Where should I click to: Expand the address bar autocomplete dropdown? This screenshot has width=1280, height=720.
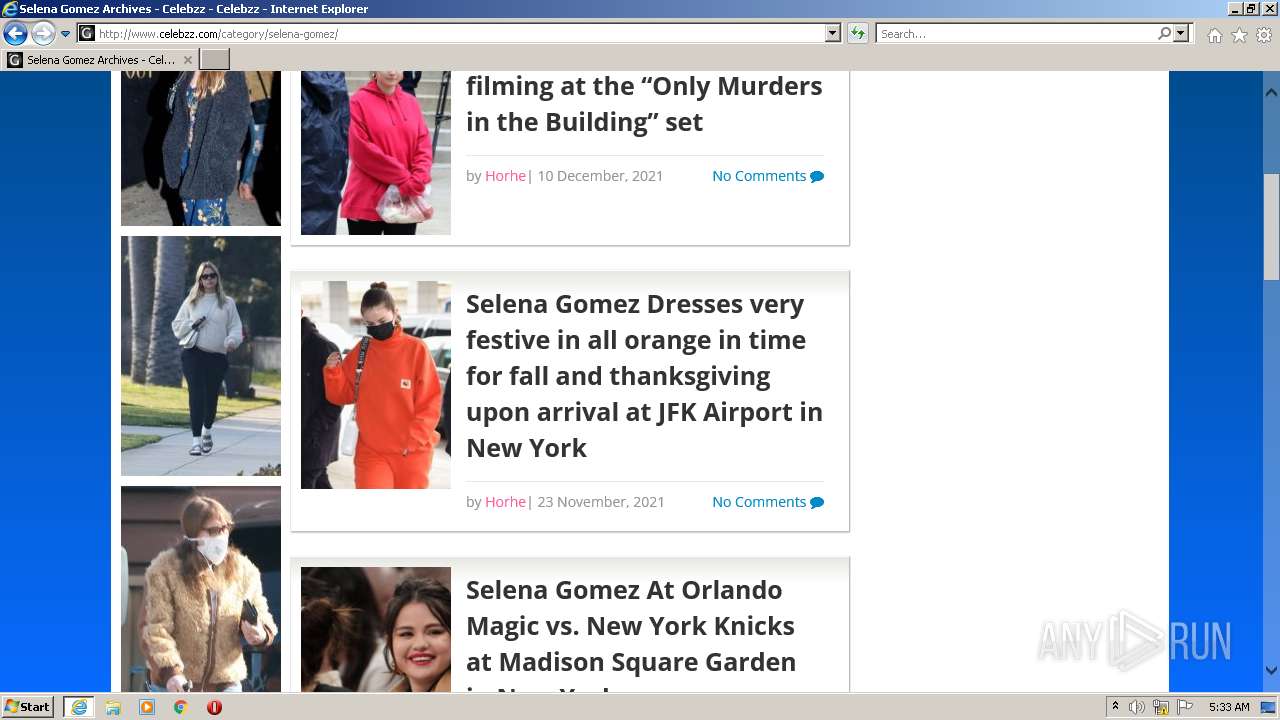pyautogui.click(x=833, y=34)
